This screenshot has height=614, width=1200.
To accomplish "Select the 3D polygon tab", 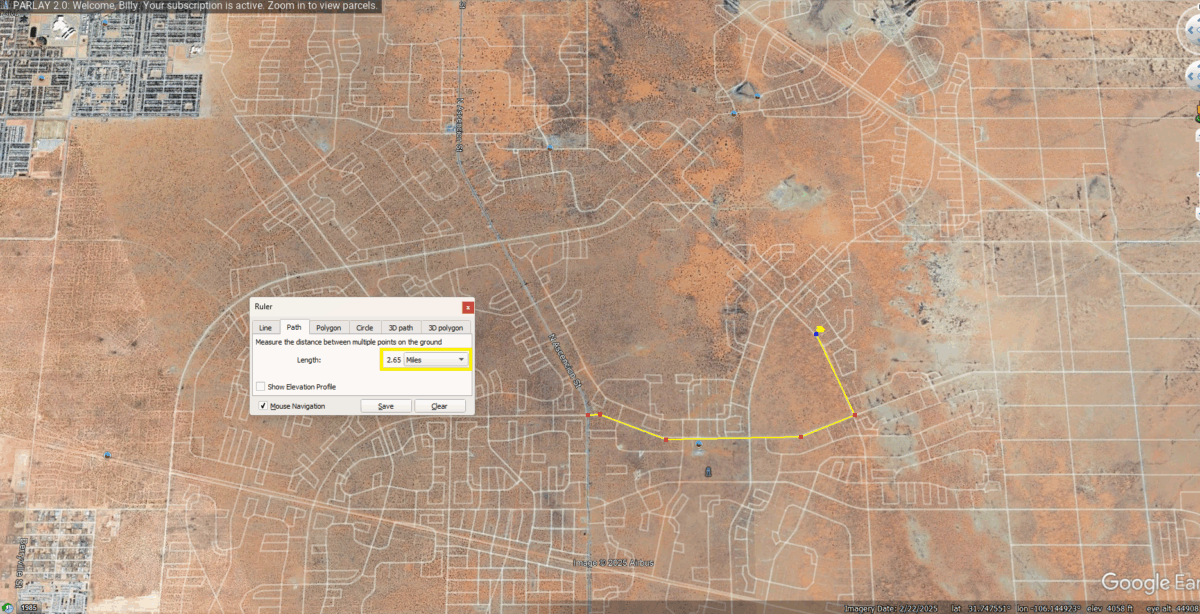I will click(445, 327).
